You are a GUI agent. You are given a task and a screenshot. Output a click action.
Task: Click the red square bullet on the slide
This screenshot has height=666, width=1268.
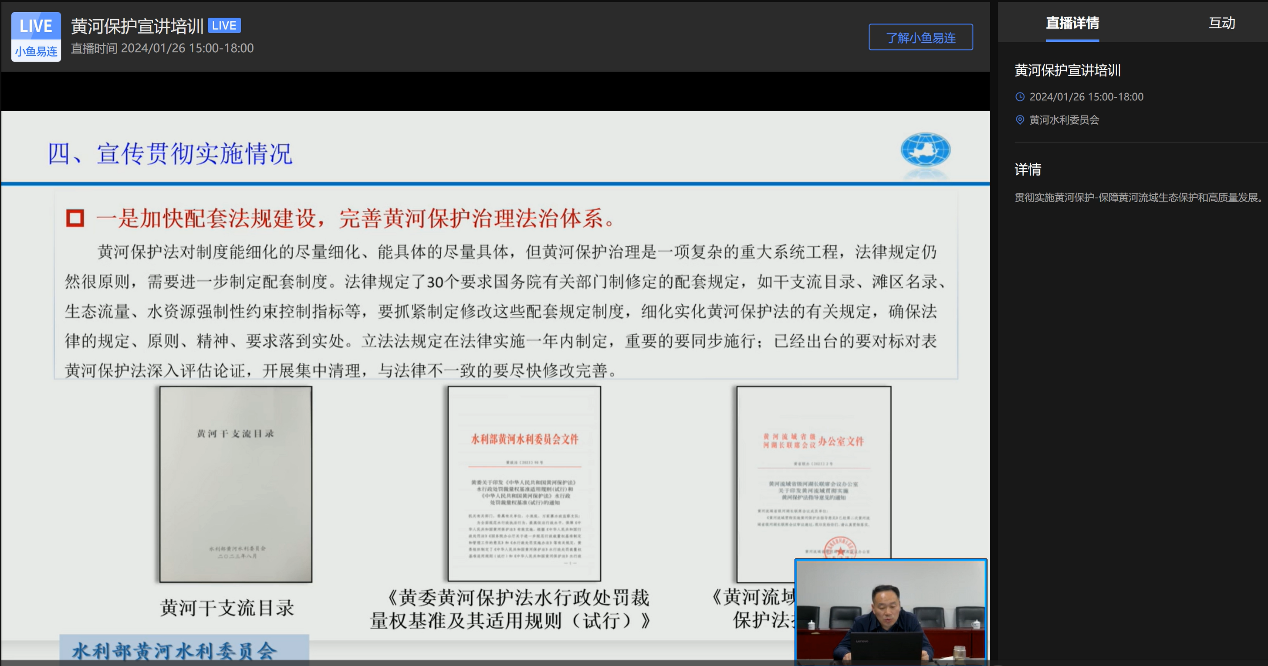75,218
